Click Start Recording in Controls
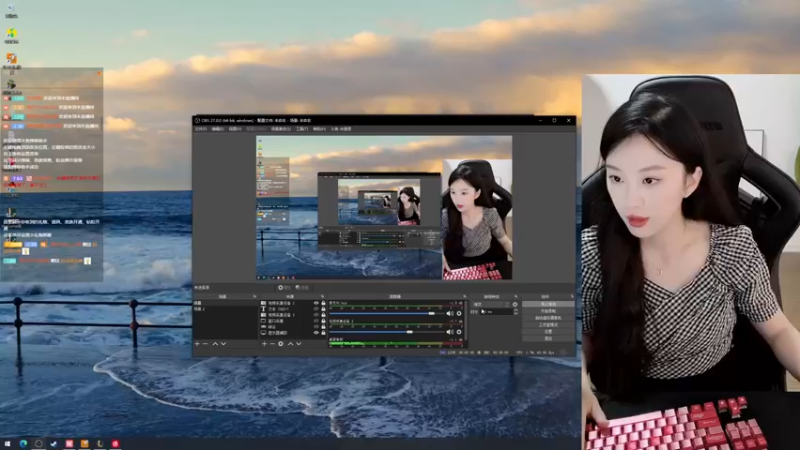 pos(548,311)
